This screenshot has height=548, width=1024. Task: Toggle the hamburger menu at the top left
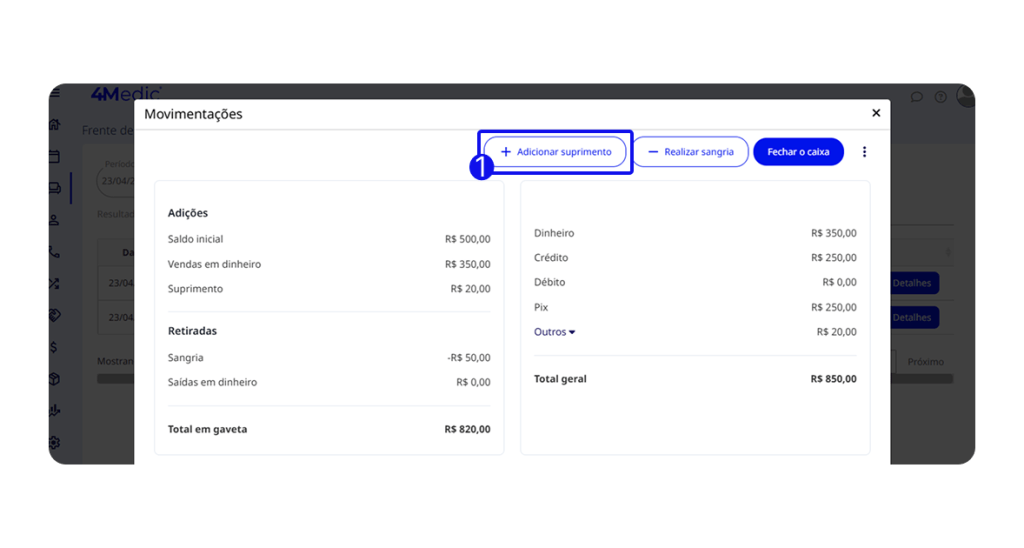point(54,94)
